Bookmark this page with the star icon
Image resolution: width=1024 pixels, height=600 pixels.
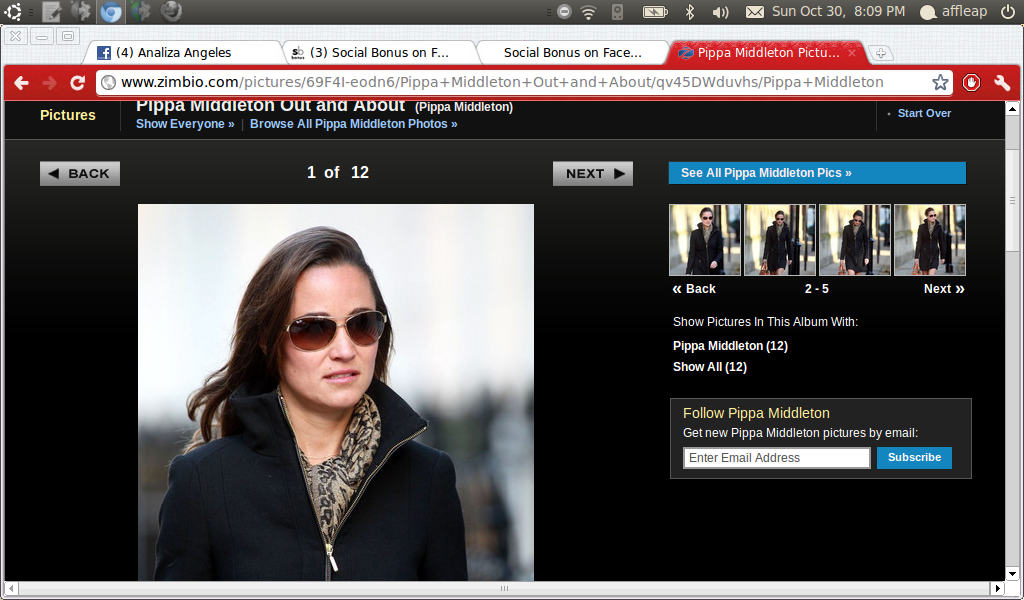(x=940, y=82)
